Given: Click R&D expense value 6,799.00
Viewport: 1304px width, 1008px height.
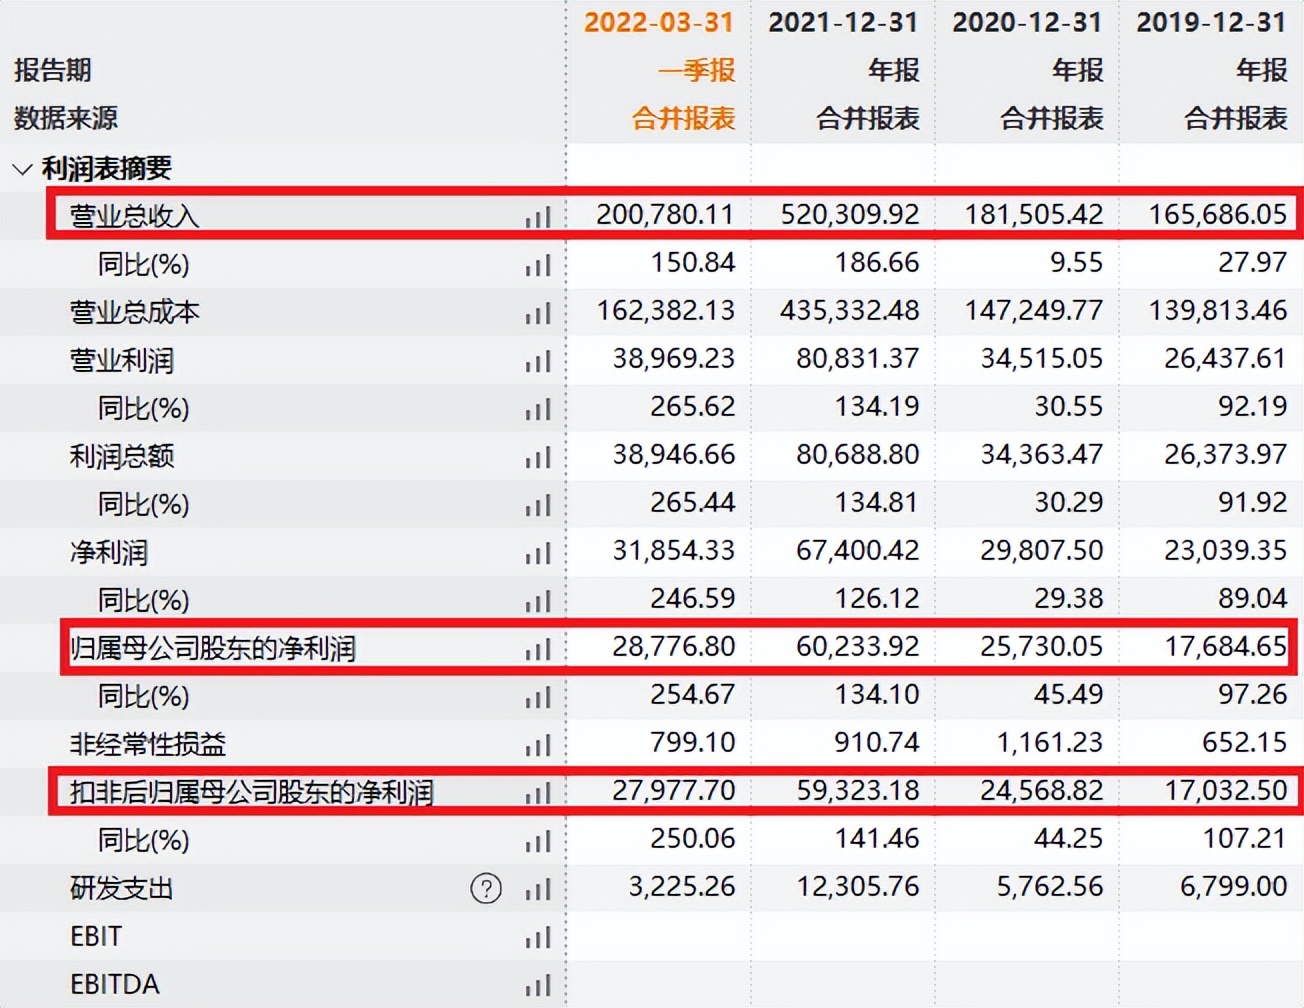Looking at the screenshot, I should 1233,886.
